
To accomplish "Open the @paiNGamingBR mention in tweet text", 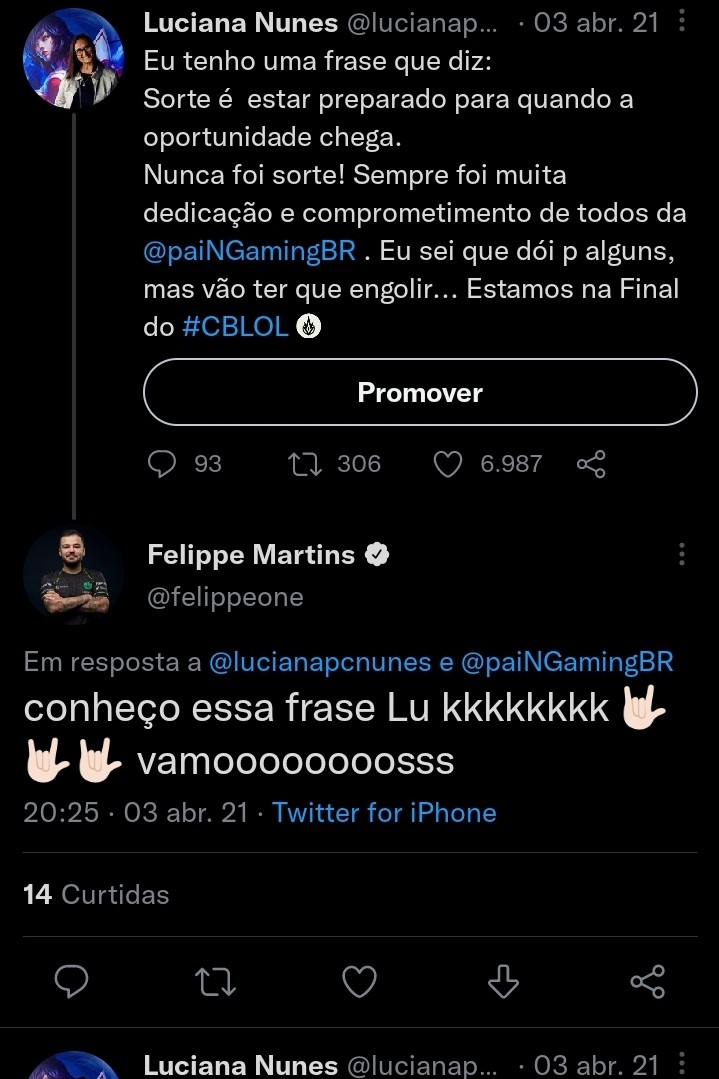I will coord(249,251).
